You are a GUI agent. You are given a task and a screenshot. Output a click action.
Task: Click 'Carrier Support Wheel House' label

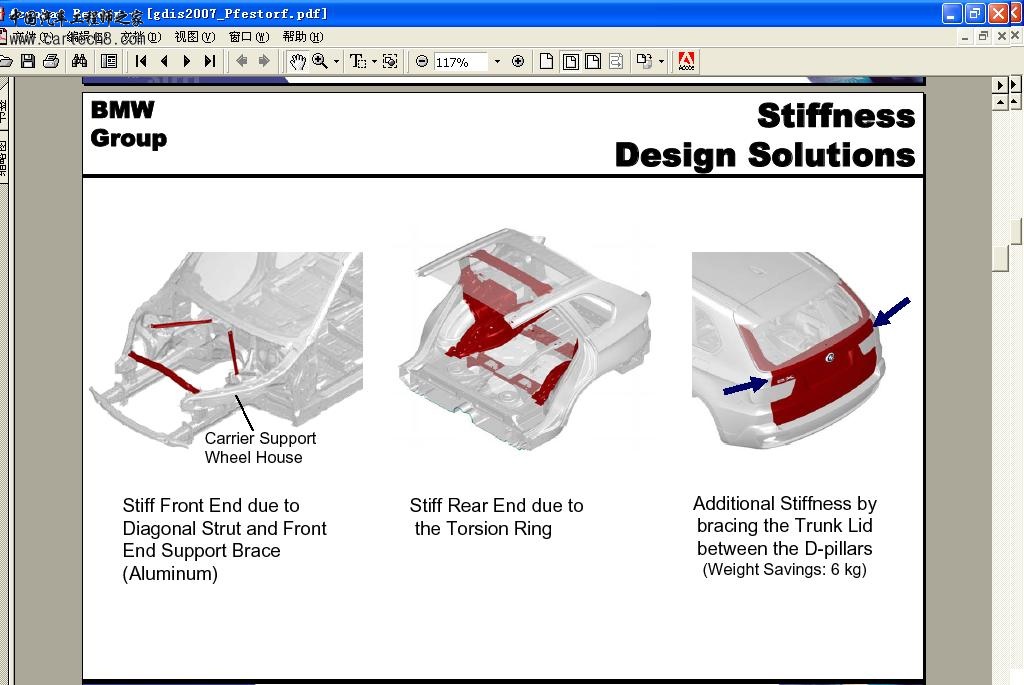pos(260,447)
